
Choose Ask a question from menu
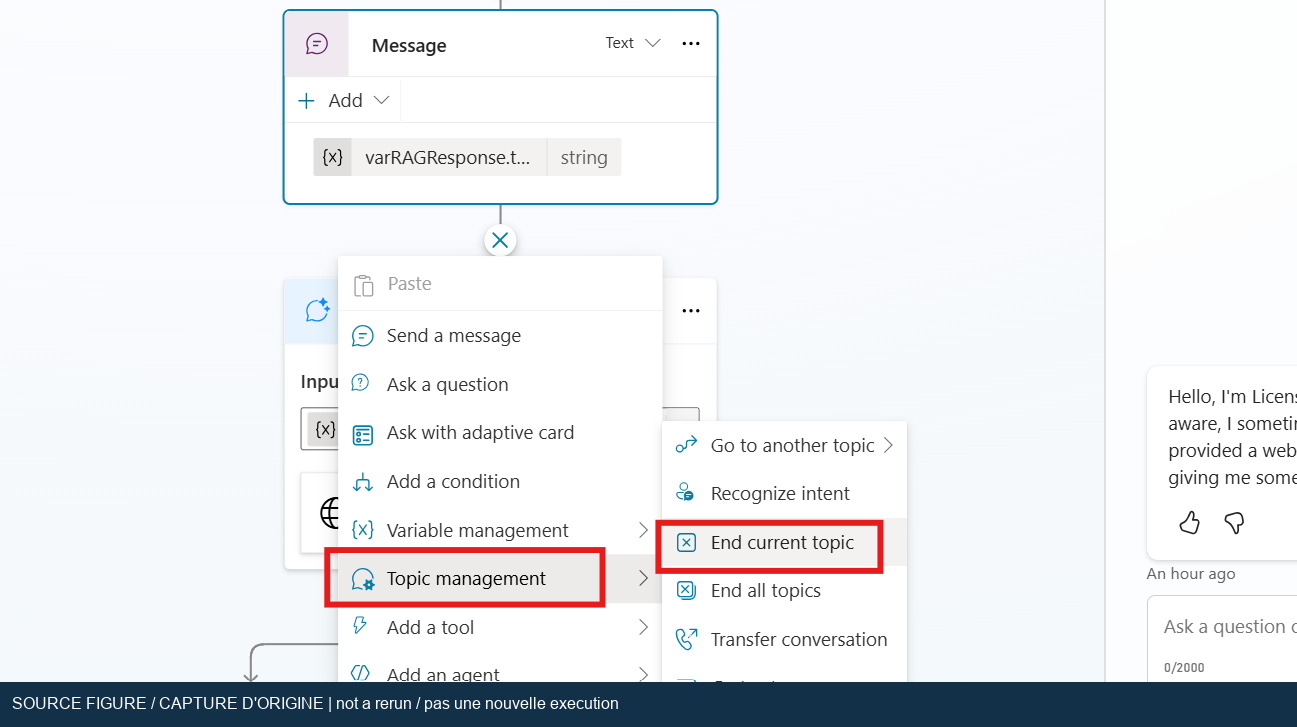point(500,384)
